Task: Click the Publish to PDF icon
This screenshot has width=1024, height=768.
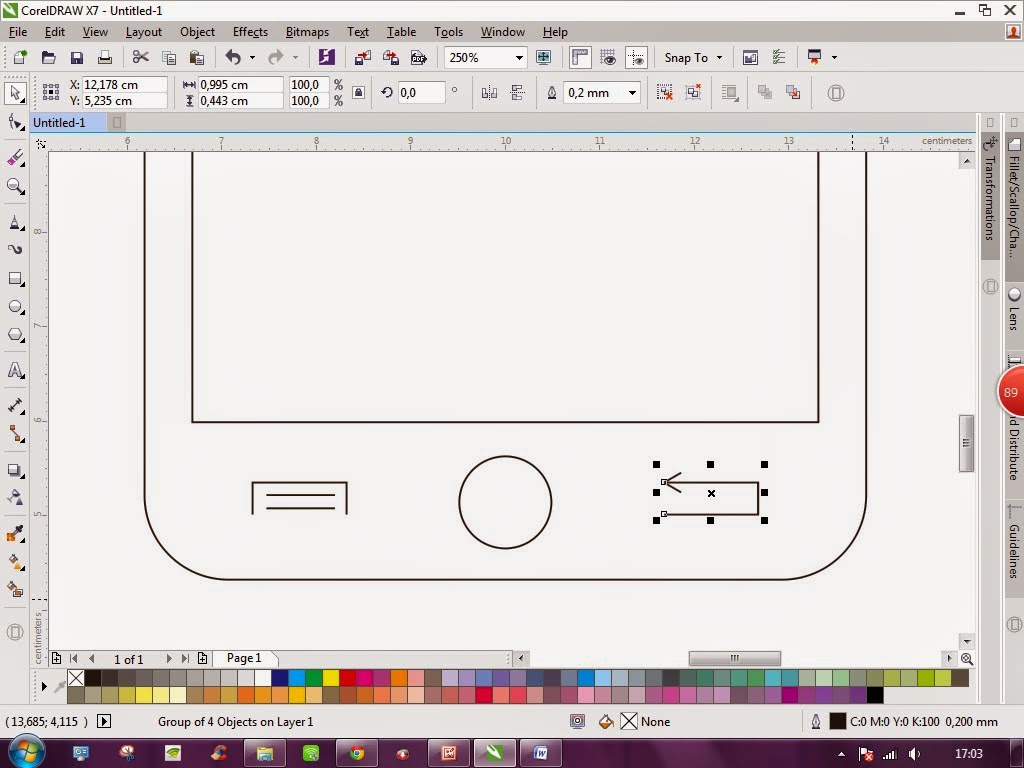Action: click(419, 57)
